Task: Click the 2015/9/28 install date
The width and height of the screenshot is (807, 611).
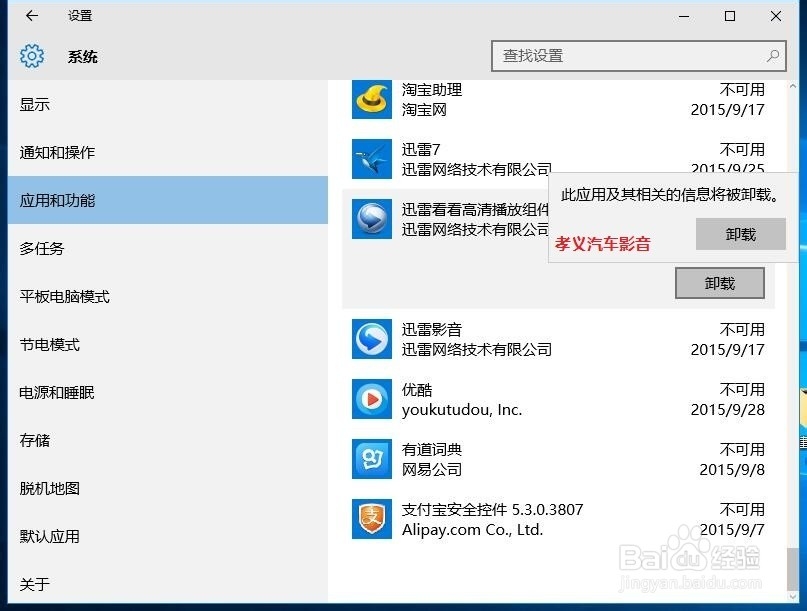Action: (728, 410)
